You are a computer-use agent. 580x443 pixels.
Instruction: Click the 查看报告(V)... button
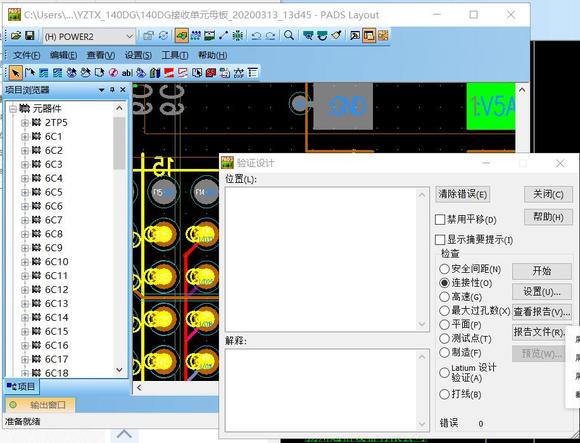tap(542, 312)
